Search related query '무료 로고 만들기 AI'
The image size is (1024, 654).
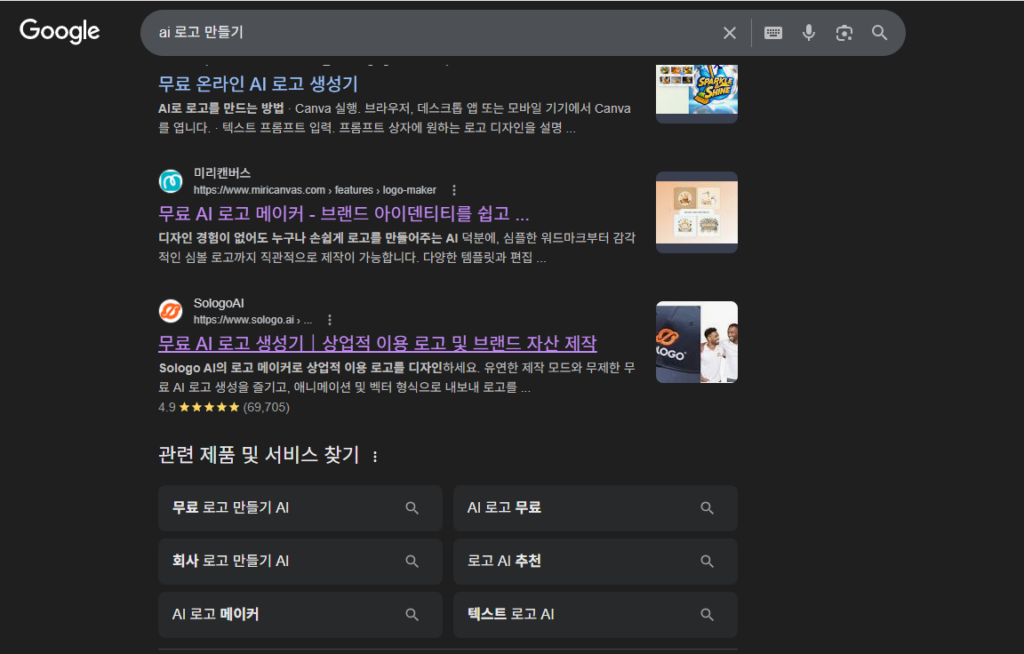click(300, 508)
